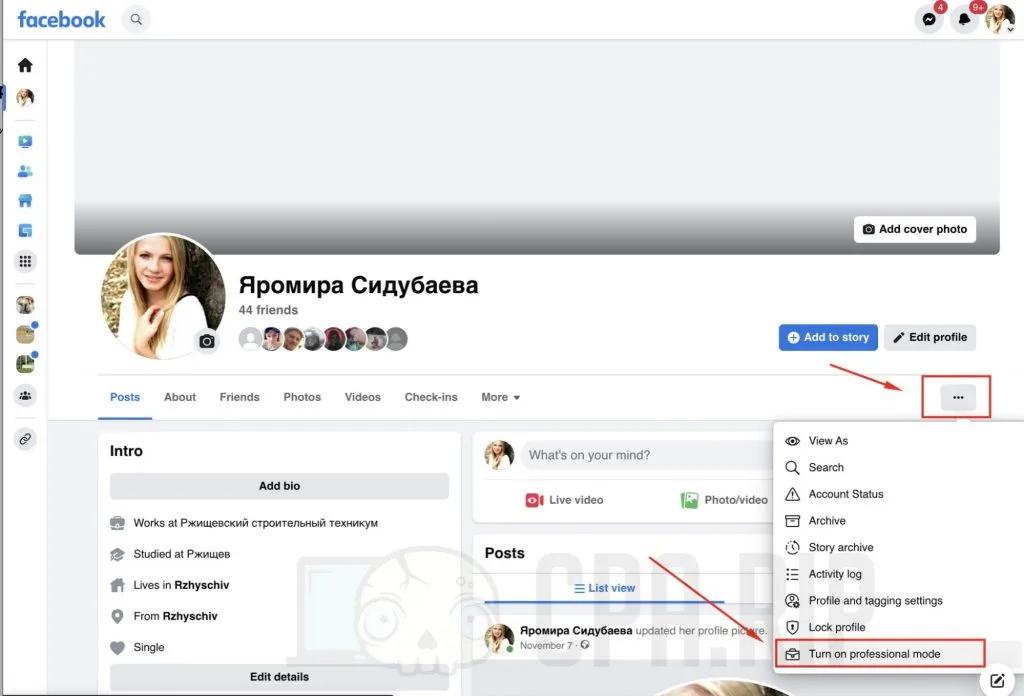Image resolution: width=1024 pixels, height=696 pixels.
Task: Click Add to story button
Action: coord(827,338)
